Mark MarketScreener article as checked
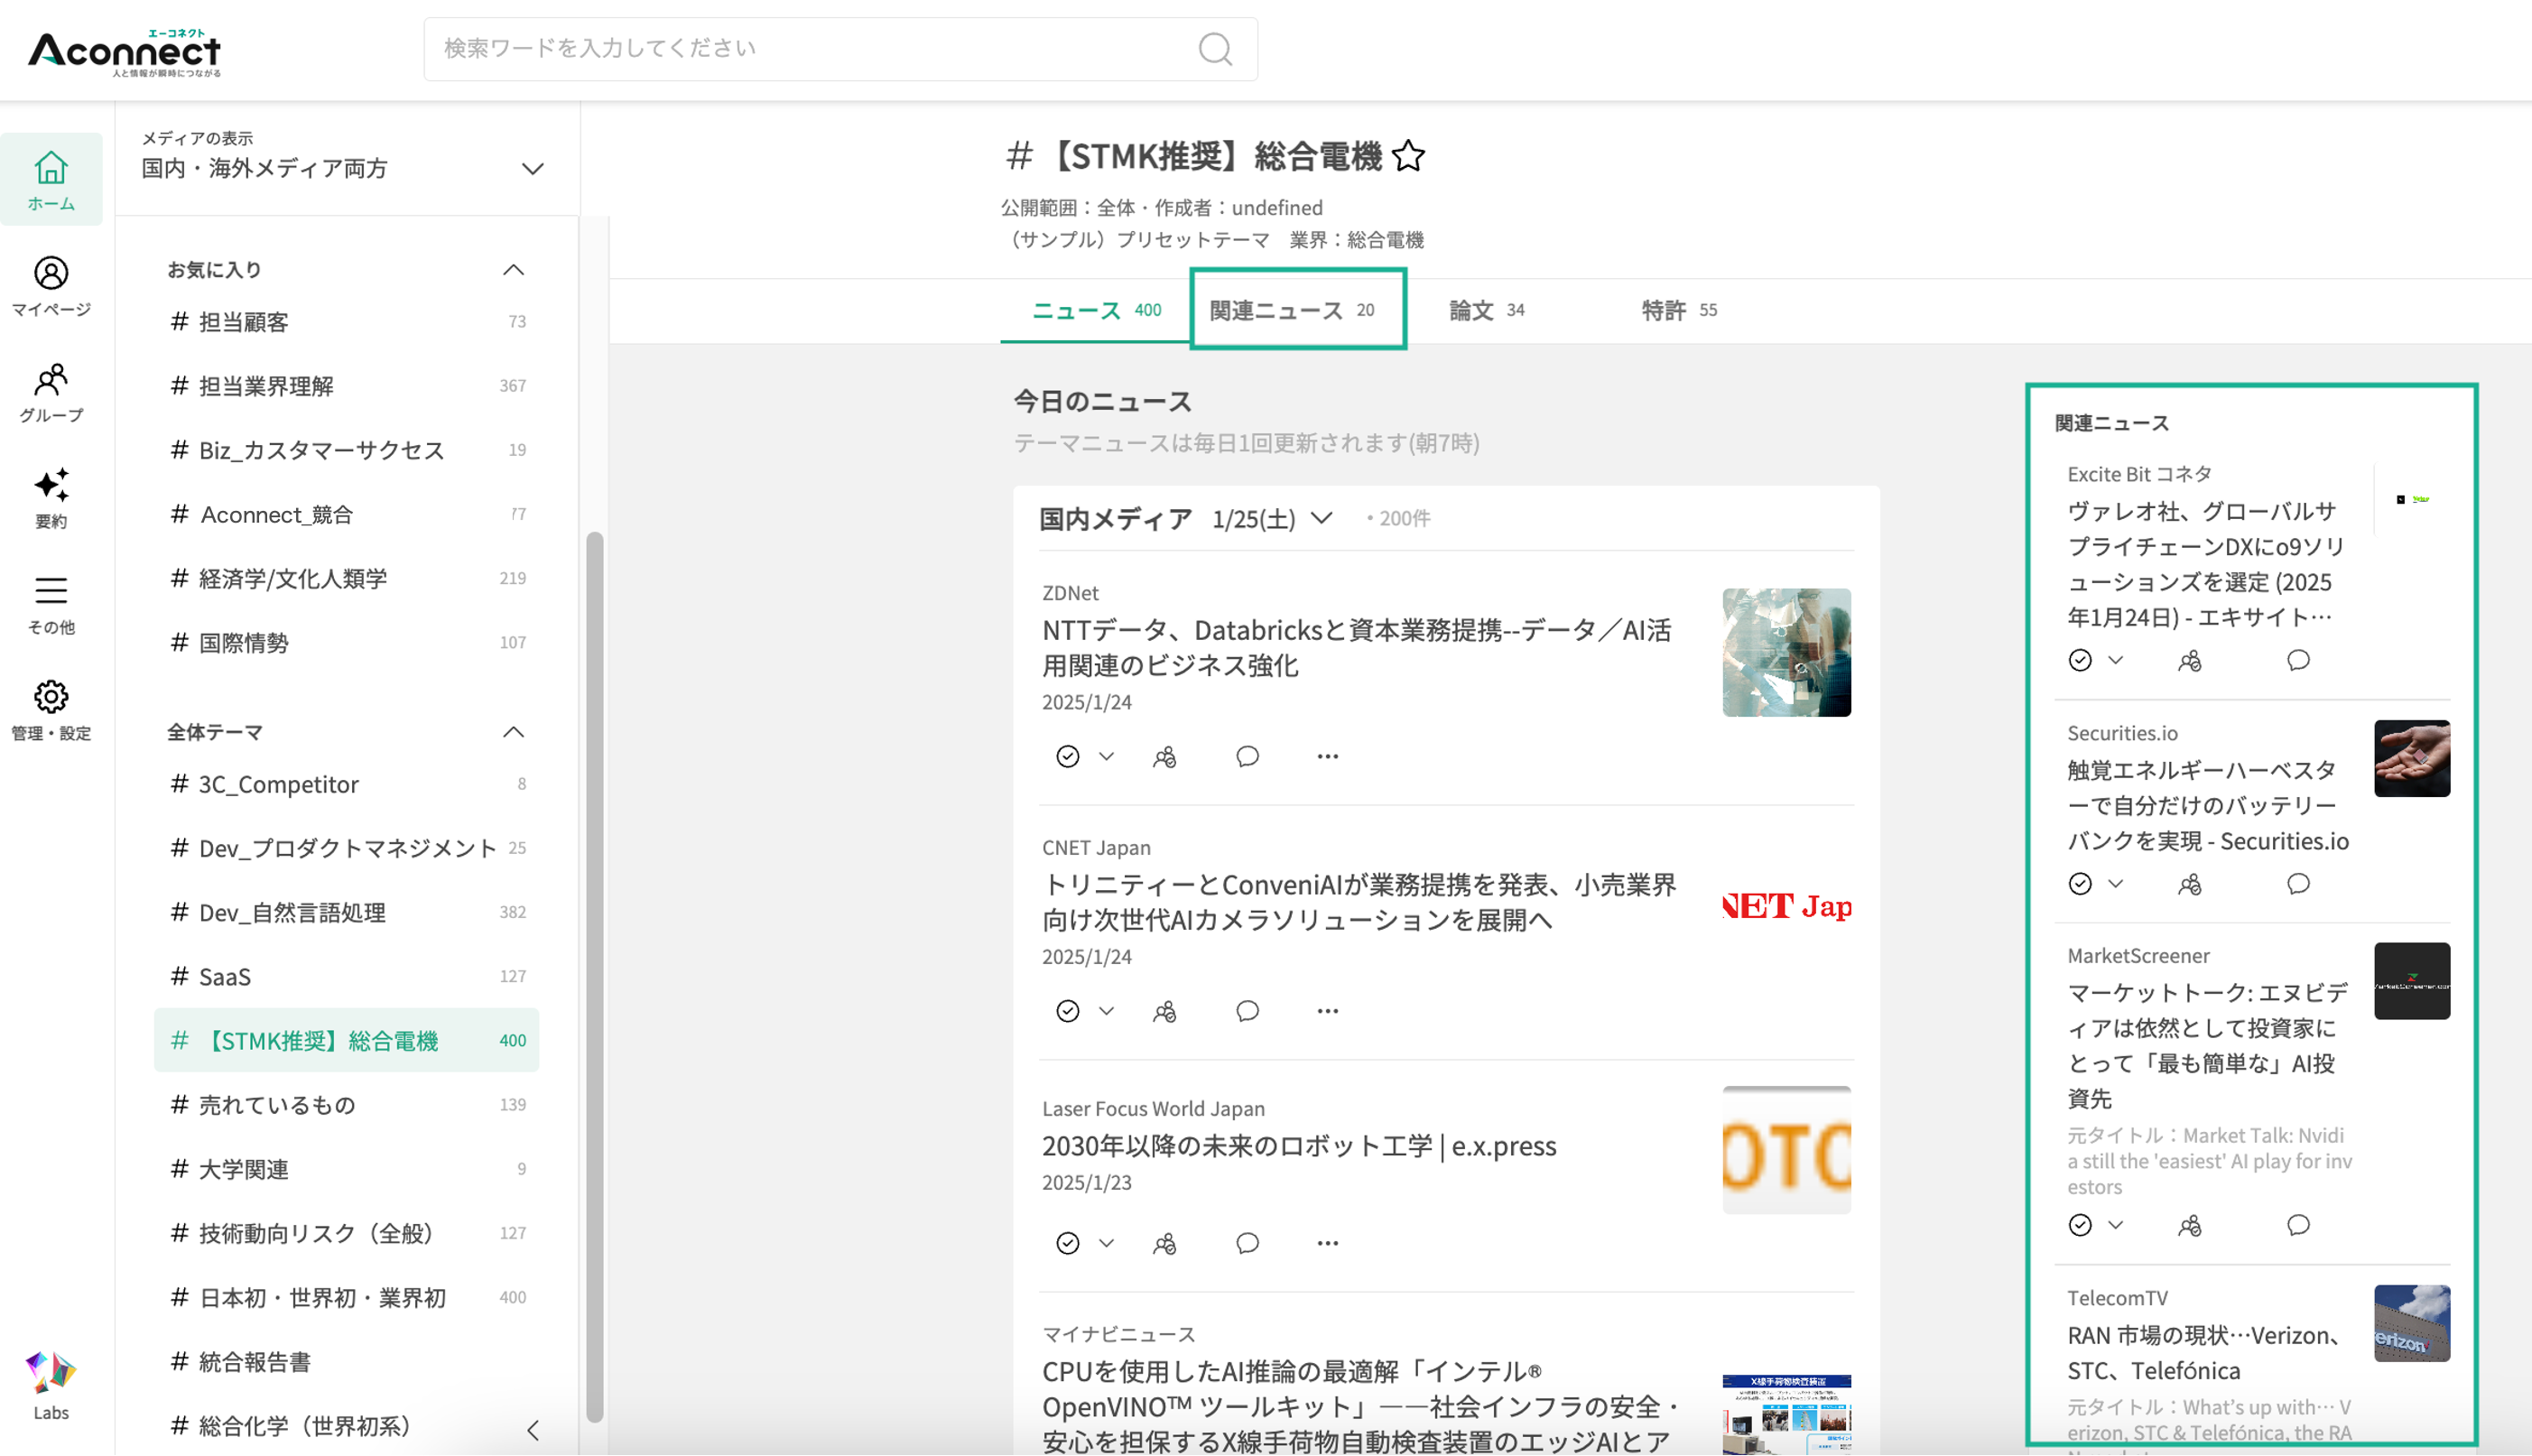Image resolution: width=2532 pixels, height=1456 pixels. coord(2080,1226)
